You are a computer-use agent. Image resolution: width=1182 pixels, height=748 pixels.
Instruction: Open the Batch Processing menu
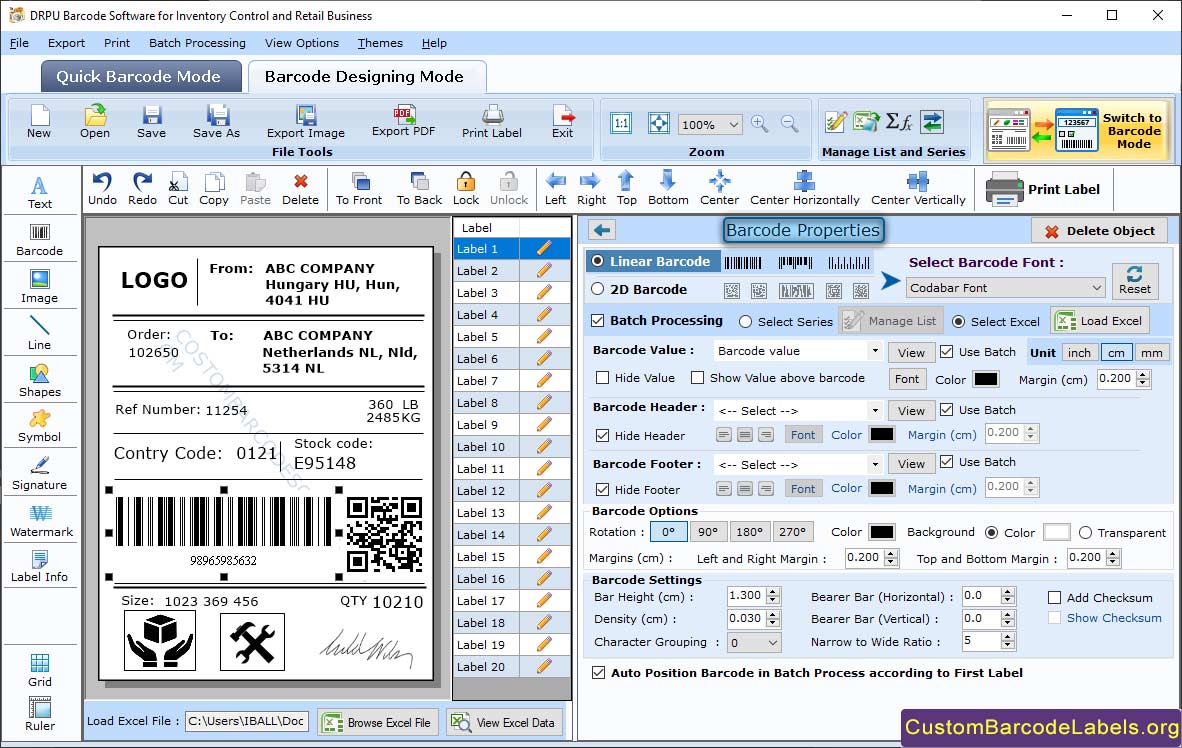197,43
